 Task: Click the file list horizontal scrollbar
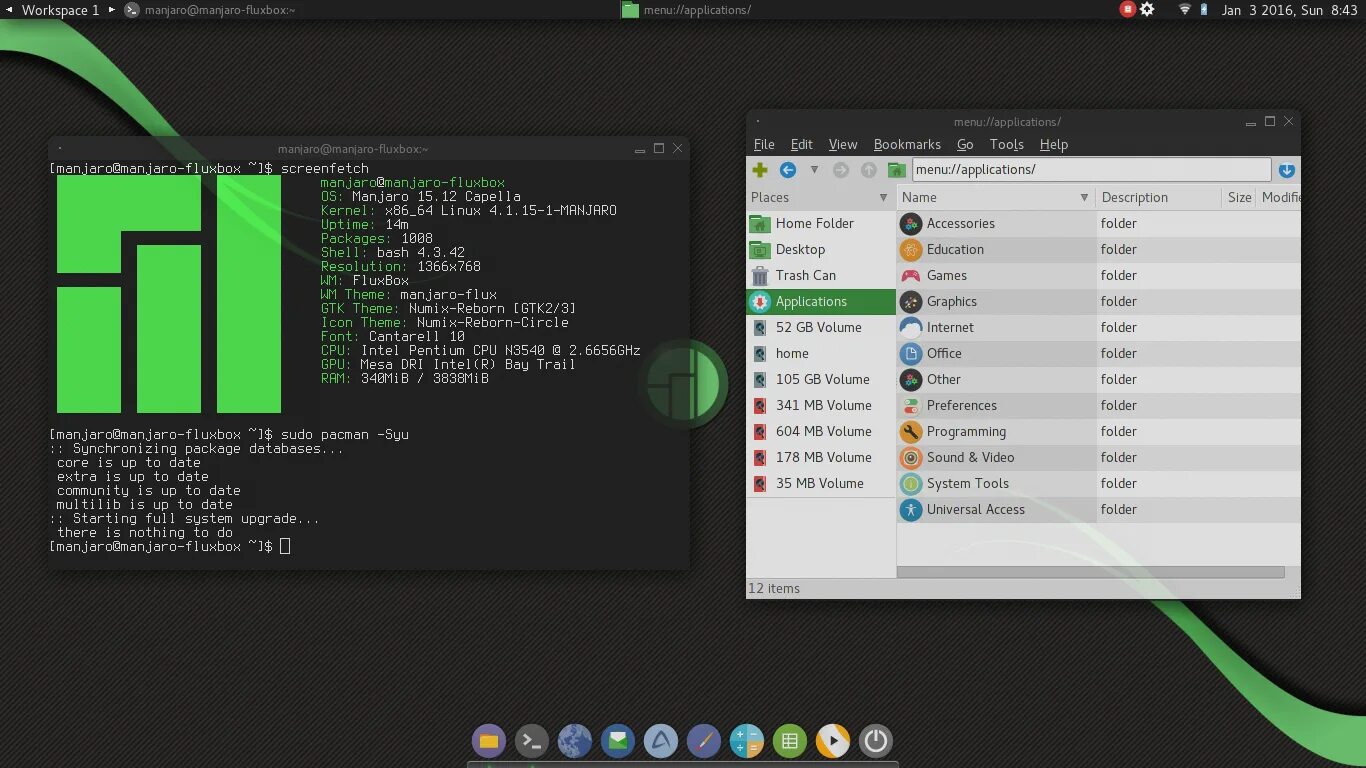1090,572
